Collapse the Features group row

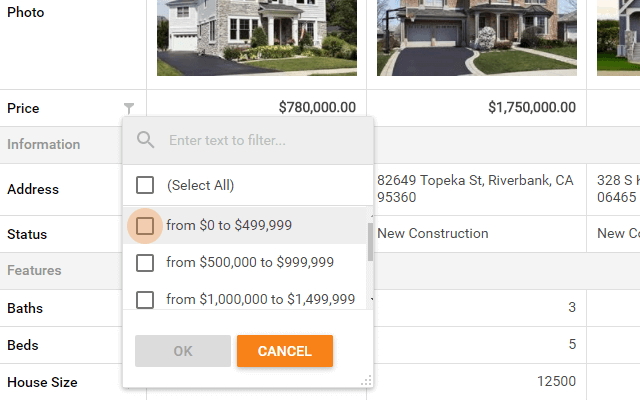[x=34, y=270]
